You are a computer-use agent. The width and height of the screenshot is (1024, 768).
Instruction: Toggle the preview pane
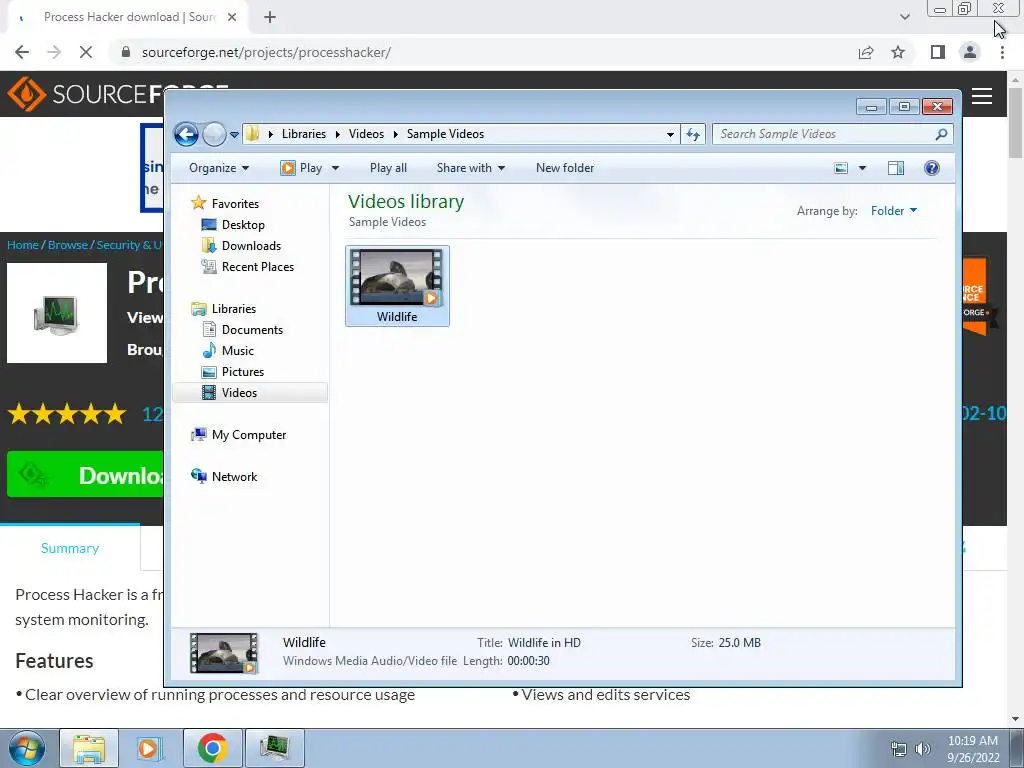[x=896, y=168]
